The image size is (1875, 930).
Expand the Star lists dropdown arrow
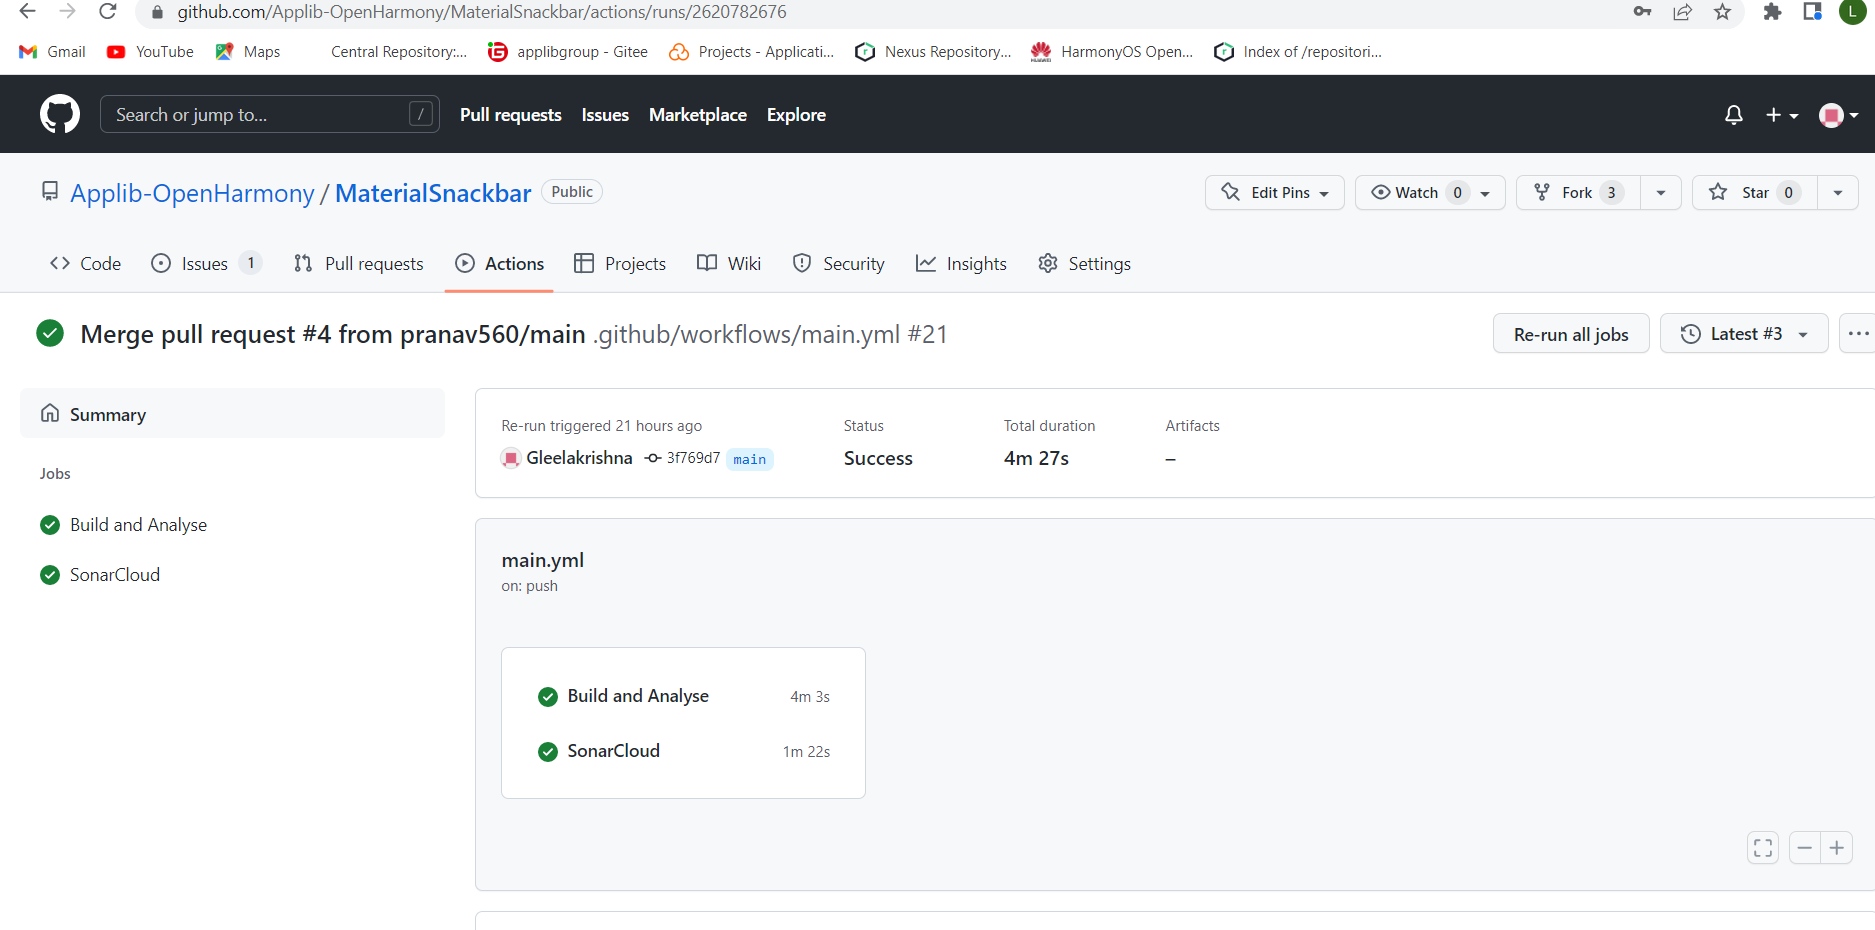[x=1838, y=193]
